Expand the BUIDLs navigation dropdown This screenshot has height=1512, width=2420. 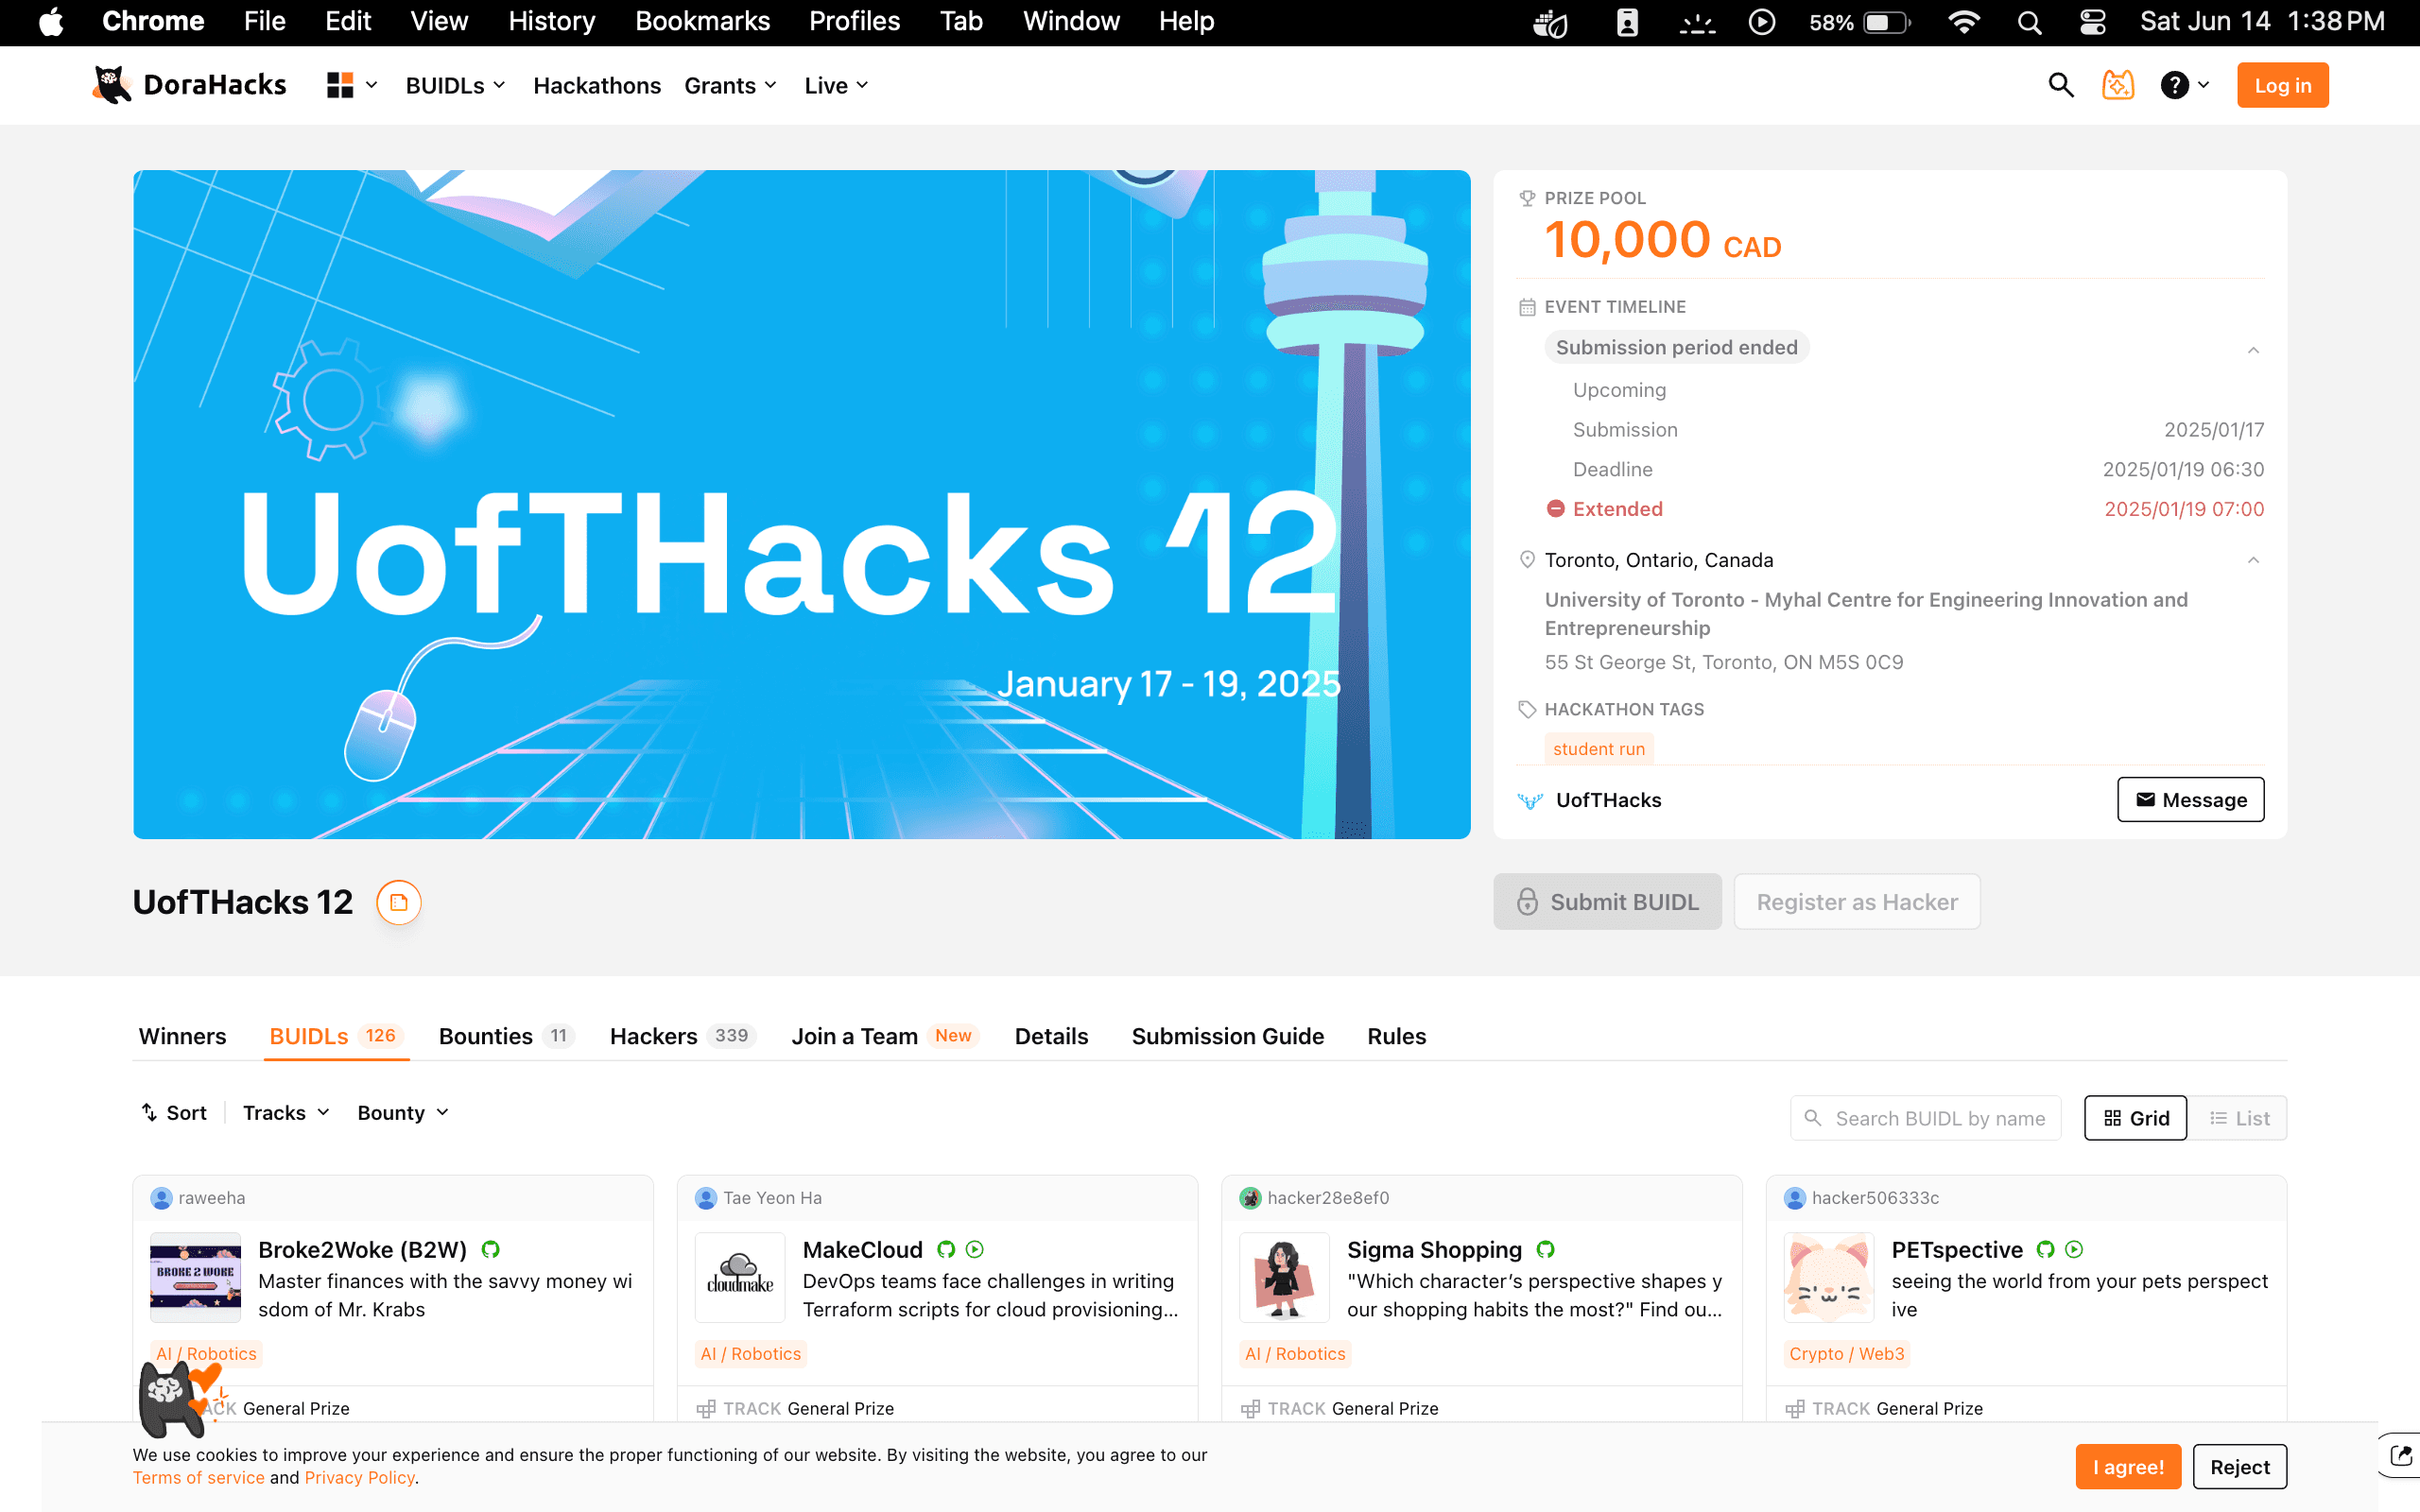click(455, 85)
